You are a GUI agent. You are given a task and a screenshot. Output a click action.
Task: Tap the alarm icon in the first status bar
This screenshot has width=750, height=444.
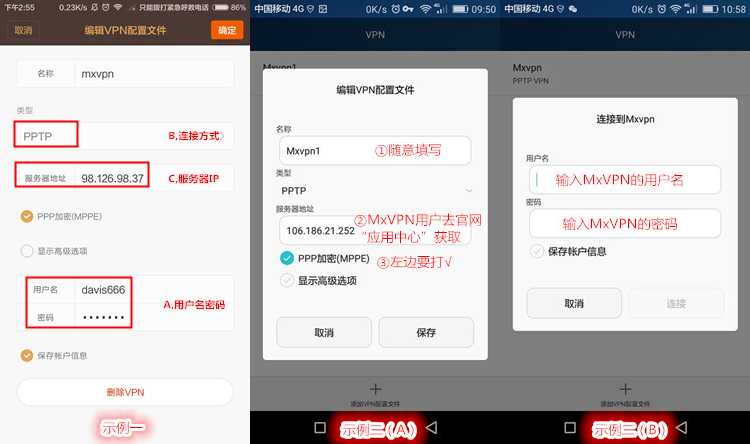(105, 8)
